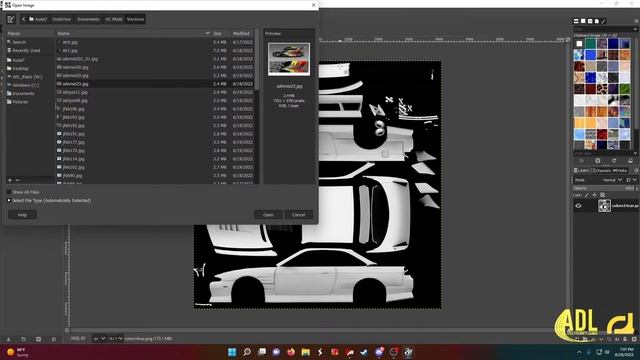Image resolution: width=640 pixels, height=360 pixels.
Task: Open the zoom percentage dropdown in status bar
Action: (x=116, y=339)
